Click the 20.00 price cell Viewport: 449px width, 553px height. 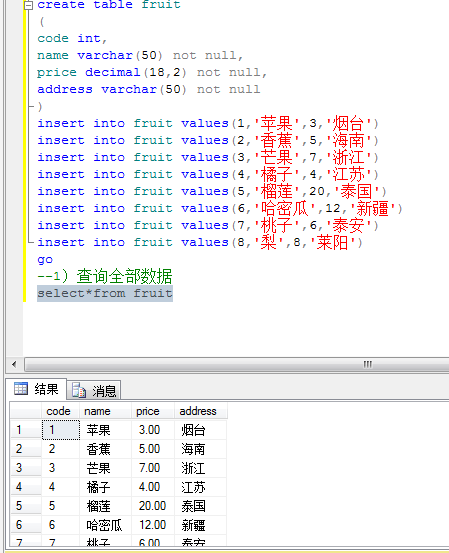153,506
